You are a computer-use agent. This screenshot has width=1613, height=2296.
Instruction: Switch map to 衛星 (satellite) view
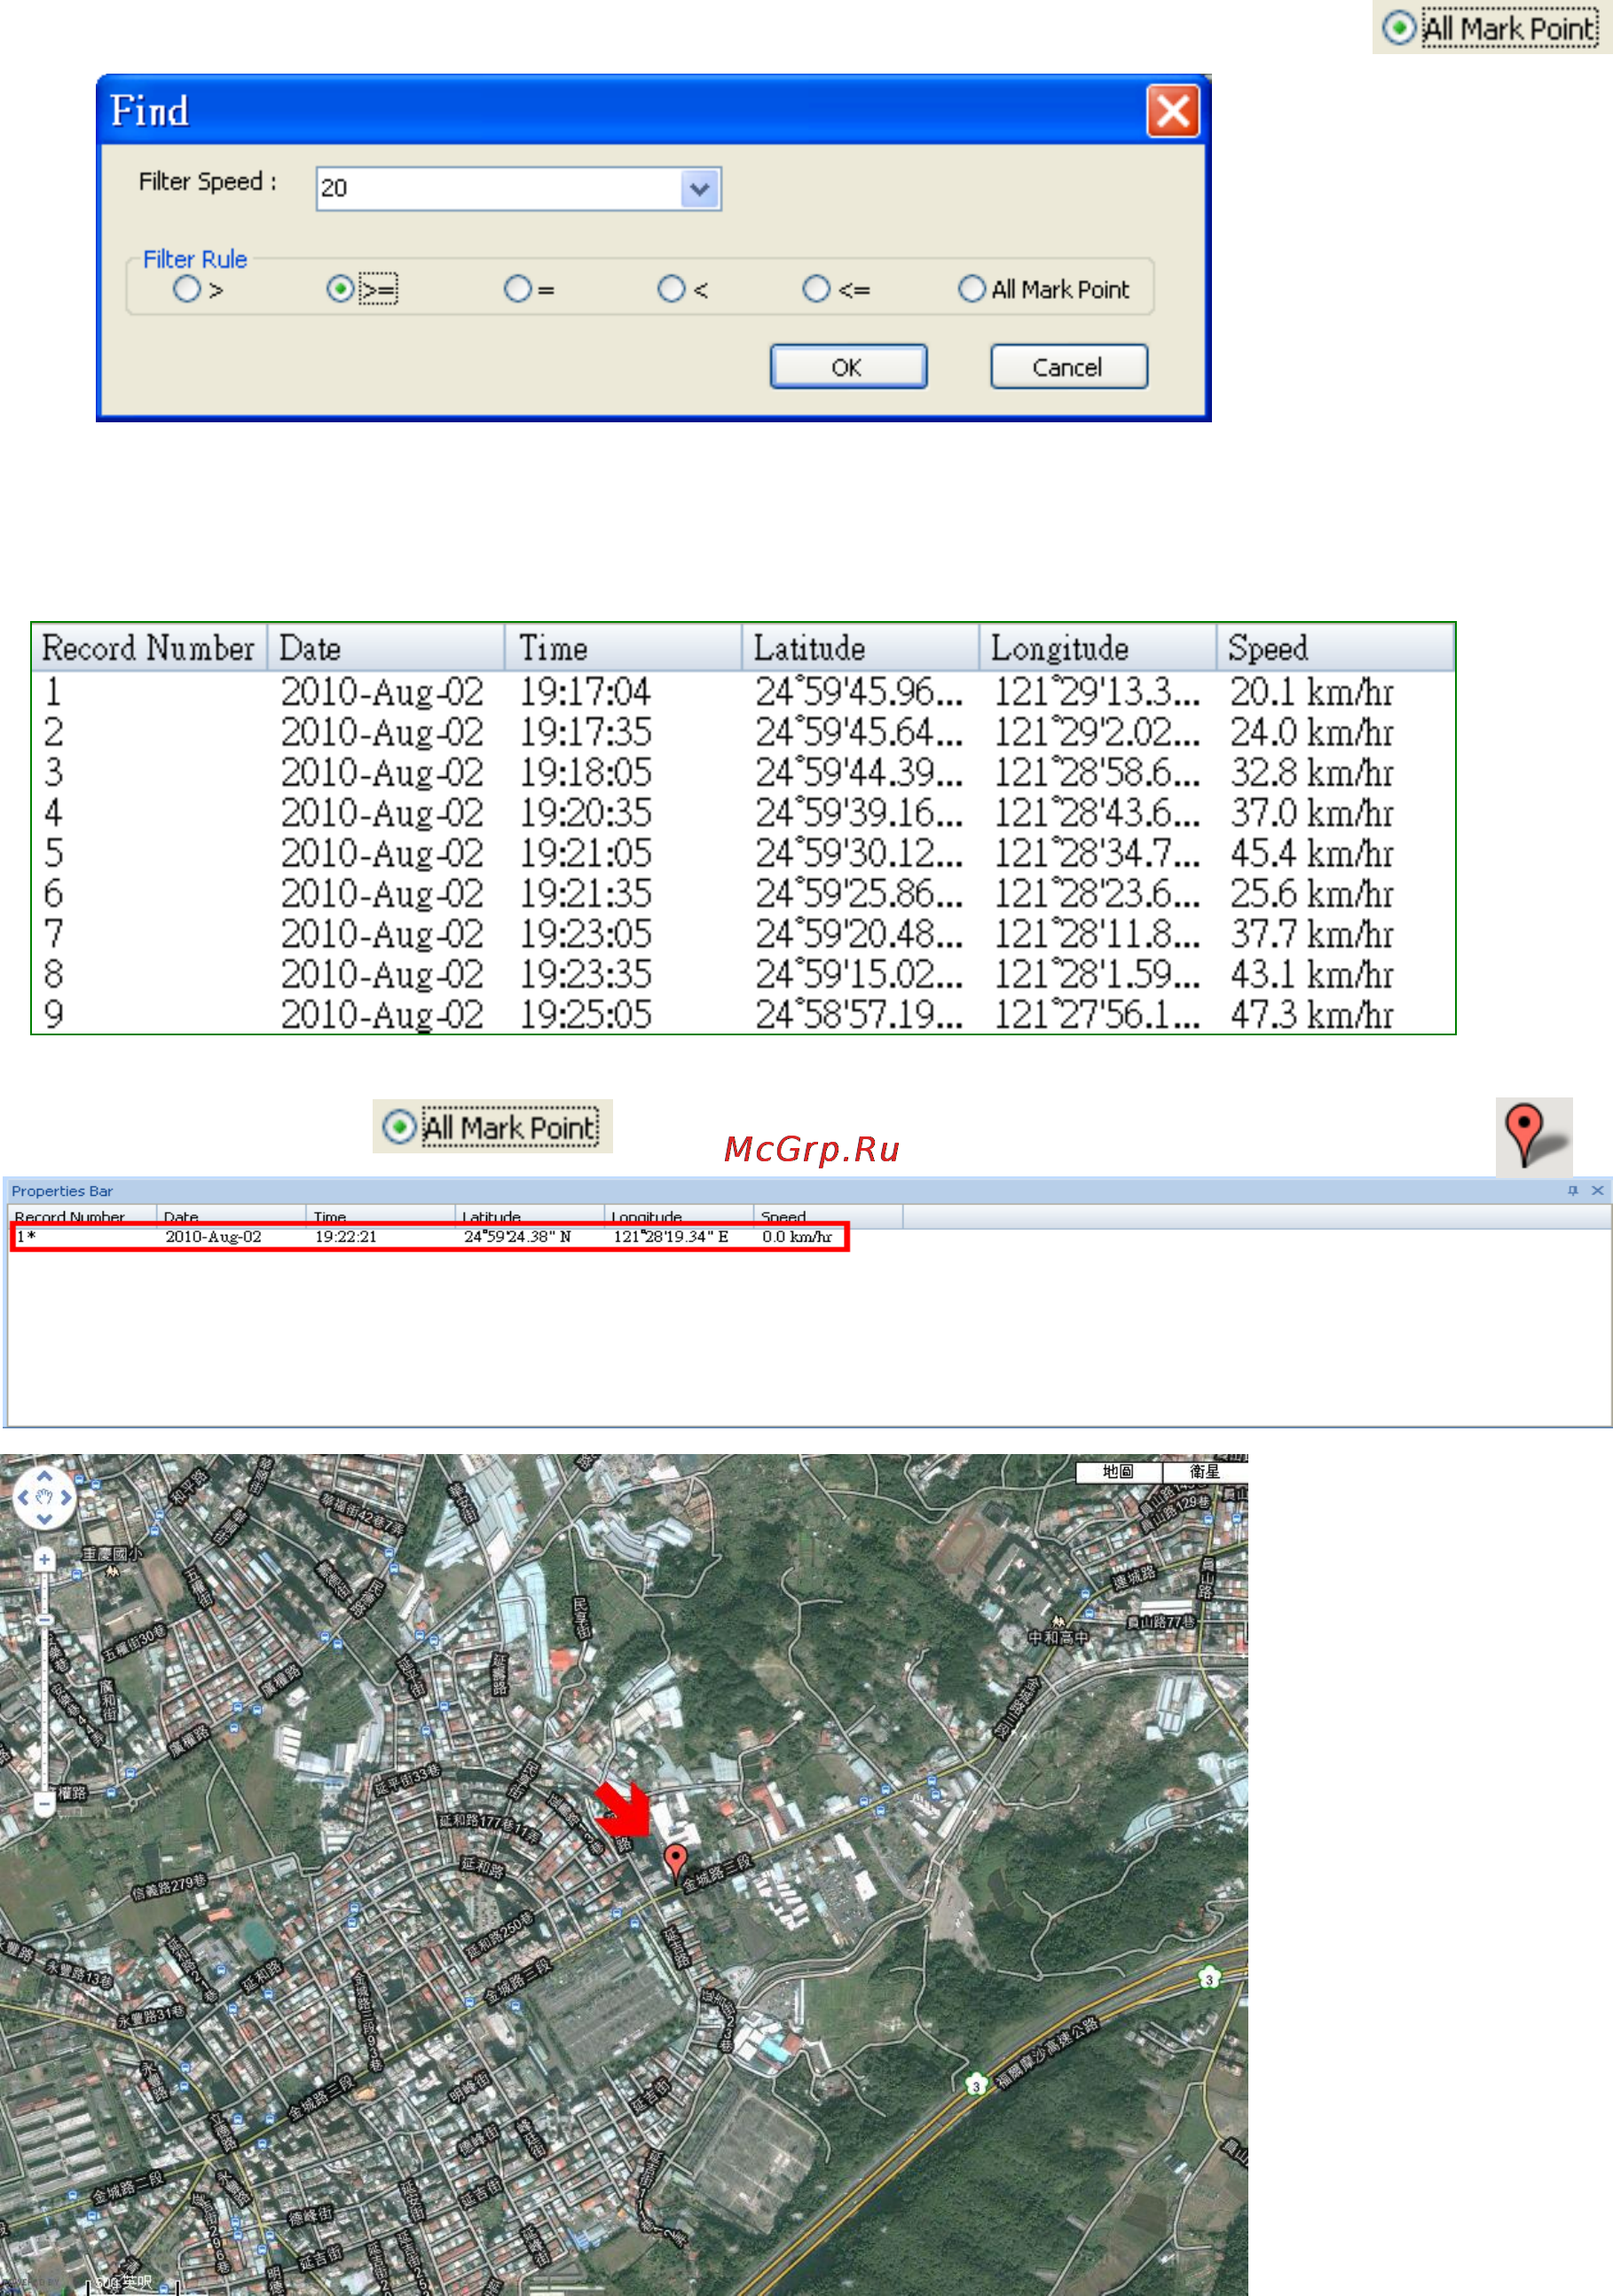pos(1205,1471)
